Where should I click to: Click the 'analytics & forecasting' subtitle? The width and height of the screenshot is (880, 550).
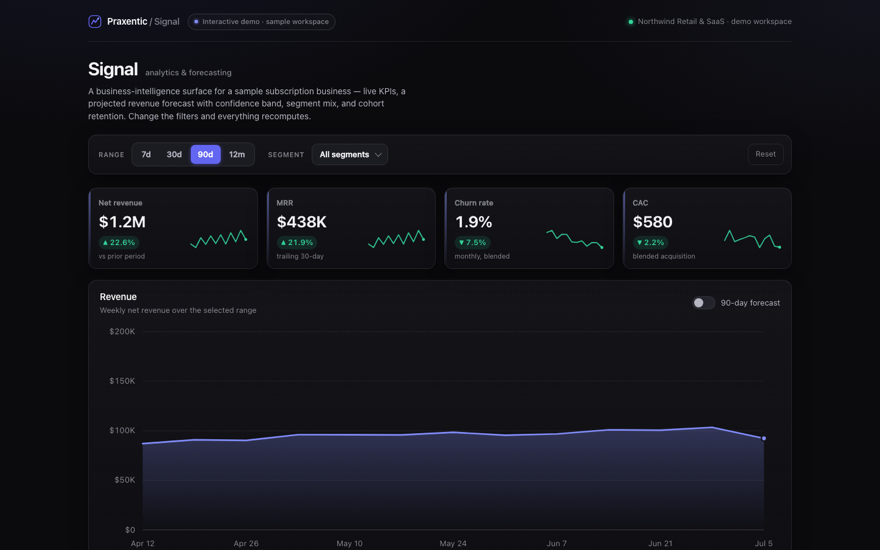188,72
